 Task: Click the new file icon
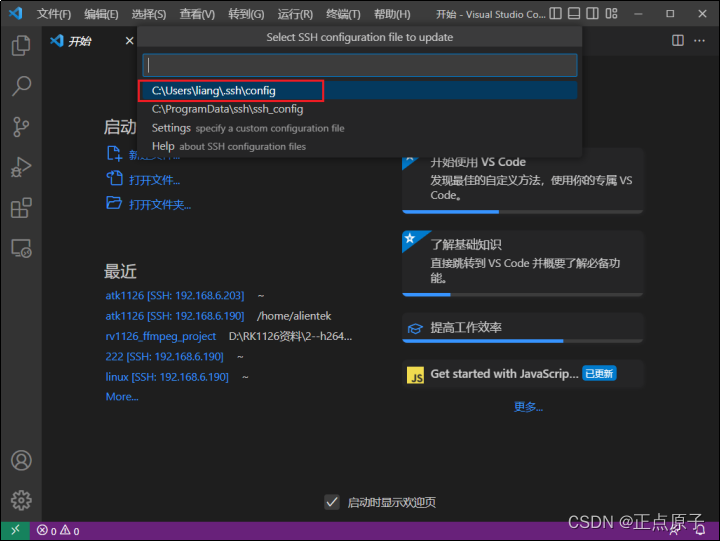114,154
